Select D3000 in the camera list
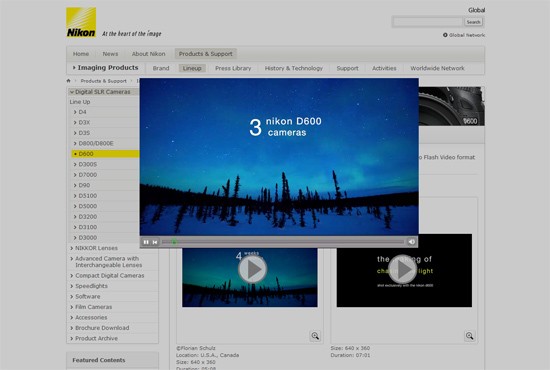 click(88, 237)
